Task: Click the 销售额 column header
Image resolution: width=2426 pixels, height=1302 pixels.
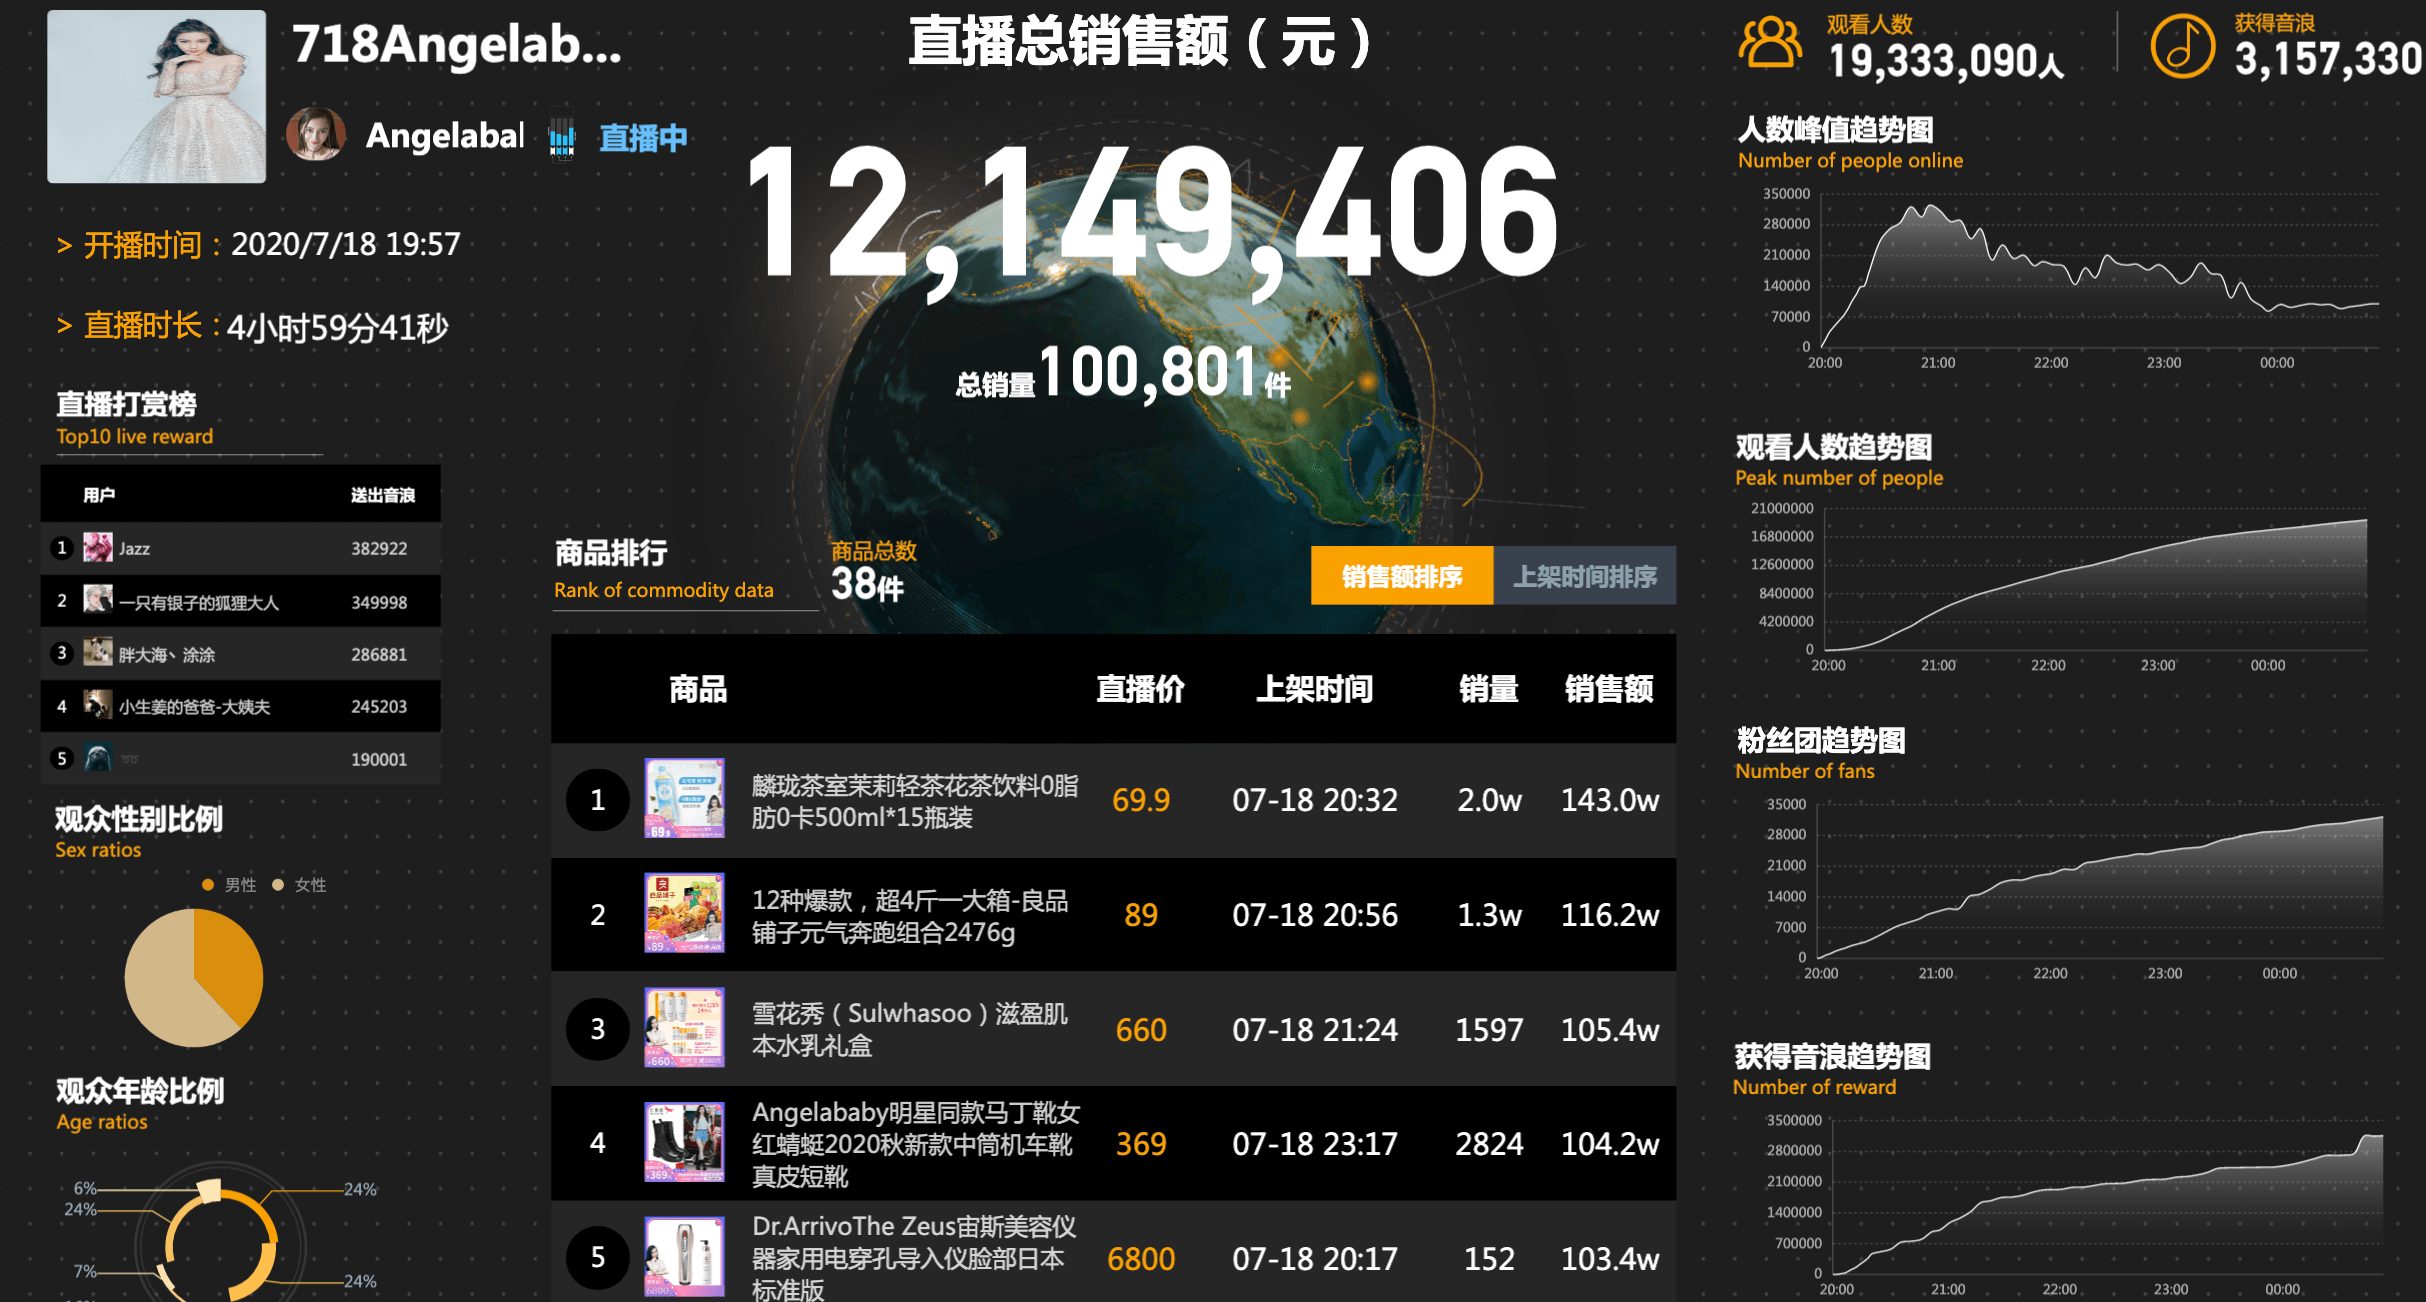Action: point(1608,689)
